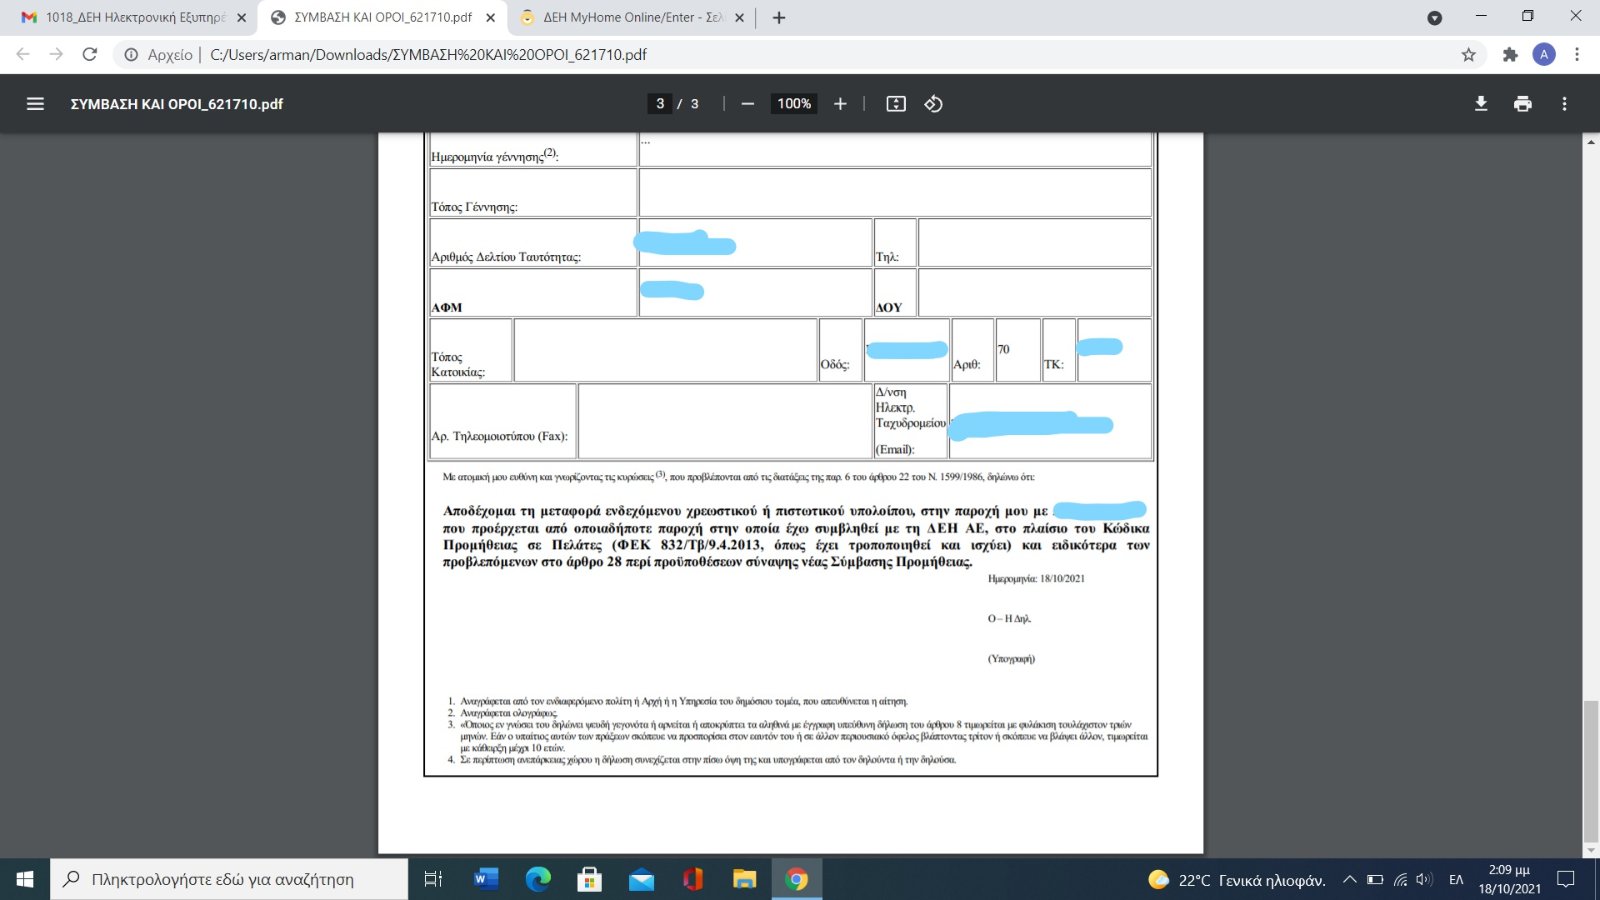Viewport: 1600px width, 900px height.
Task: Reload the current page
Action: pos(90,54)
